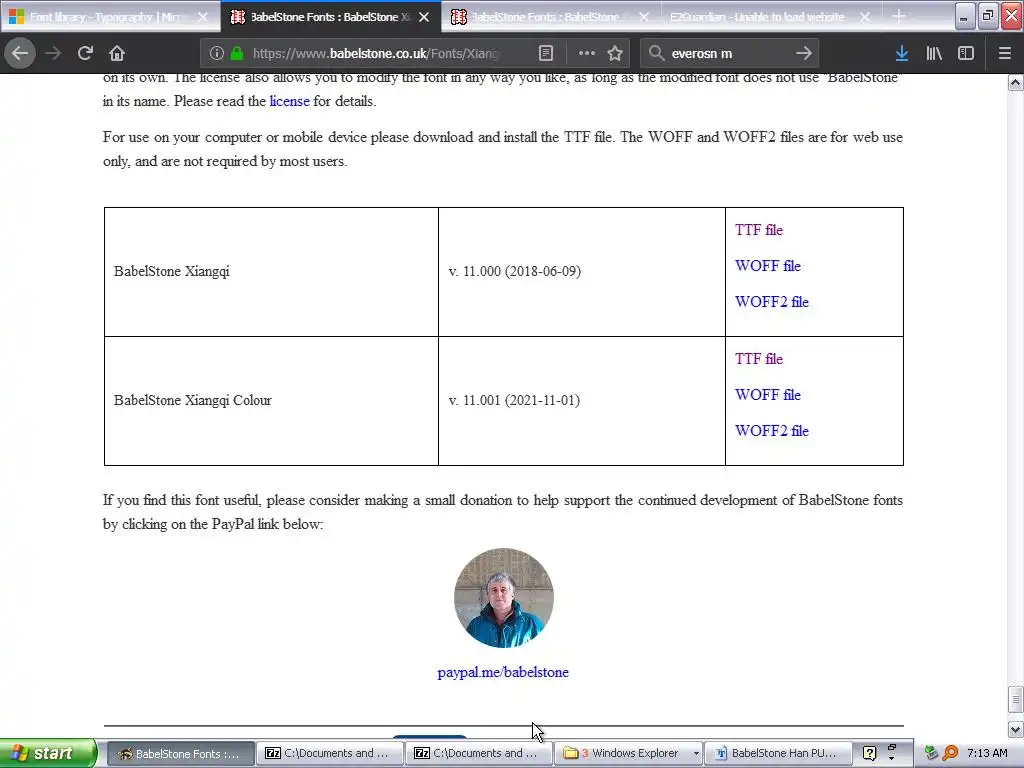Toggle reader view in address bar
1024x768 pixels.
[546, 53]
